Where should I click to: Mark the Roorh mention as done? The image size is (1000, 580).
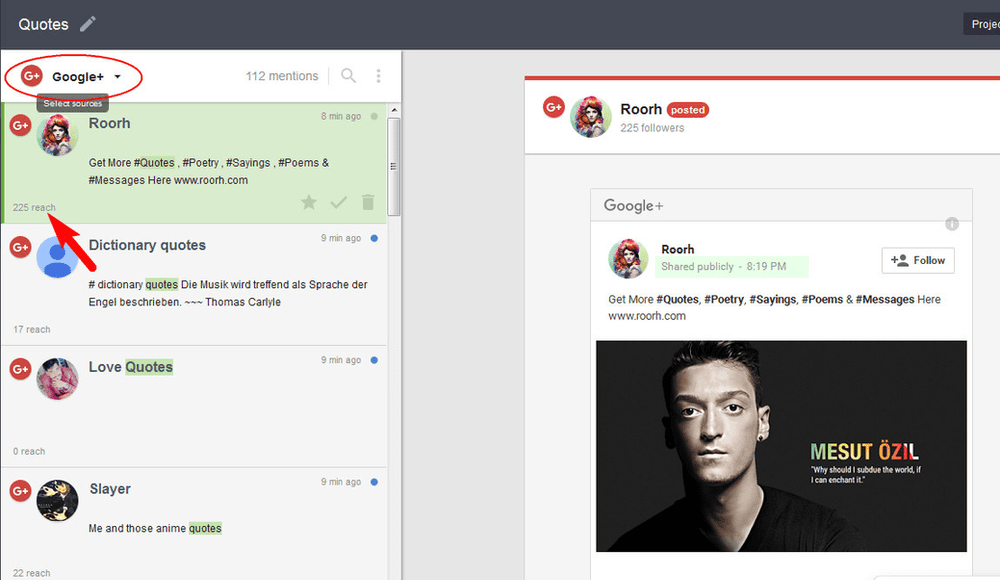[339, 202]
